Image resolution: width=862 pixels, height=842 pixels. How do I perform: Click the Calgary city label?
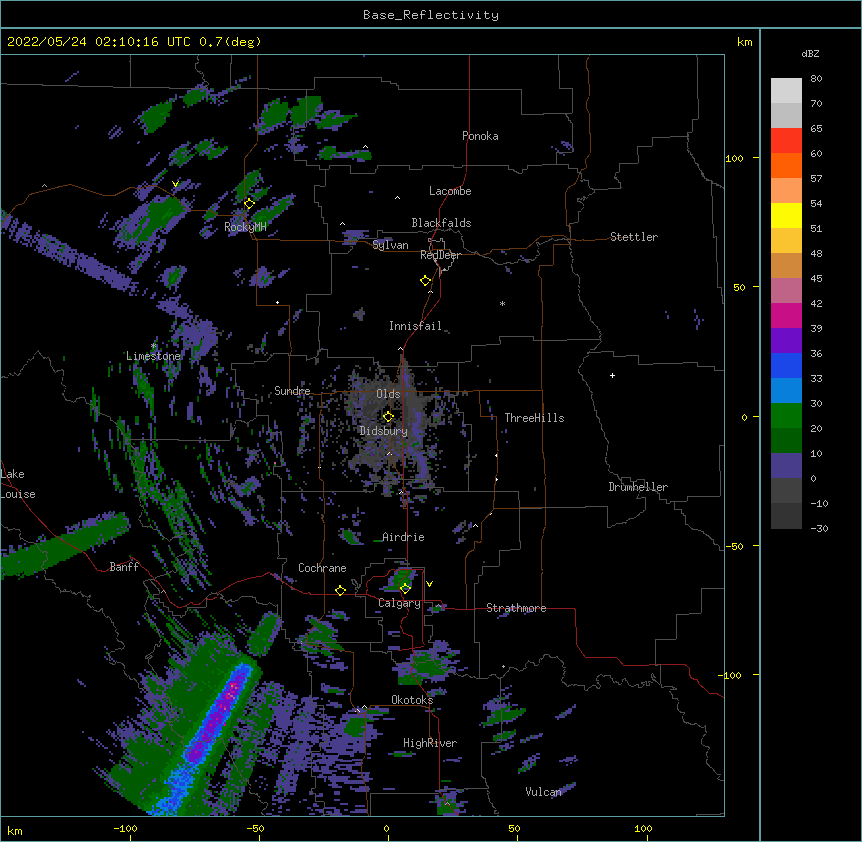click(x=399, y=603)
